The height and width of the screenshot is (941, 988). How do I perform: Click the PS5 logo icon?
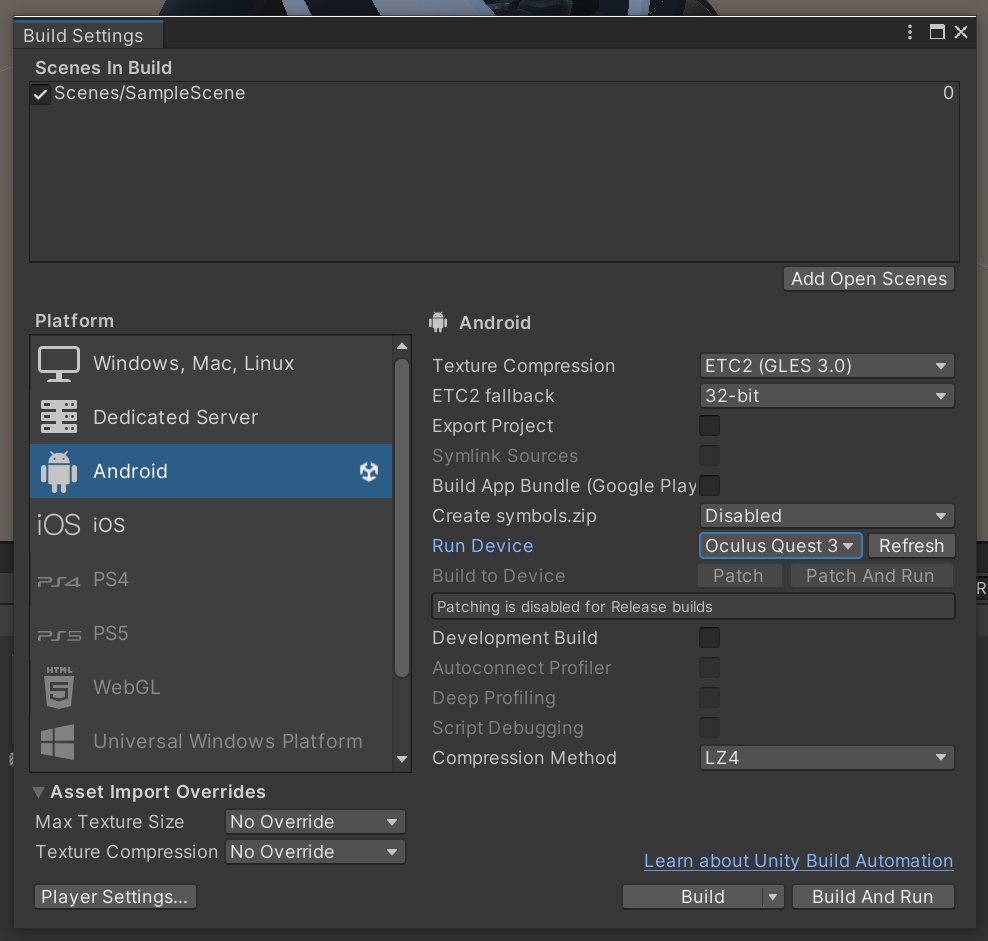pyautogui.click(x=59, y=635)
